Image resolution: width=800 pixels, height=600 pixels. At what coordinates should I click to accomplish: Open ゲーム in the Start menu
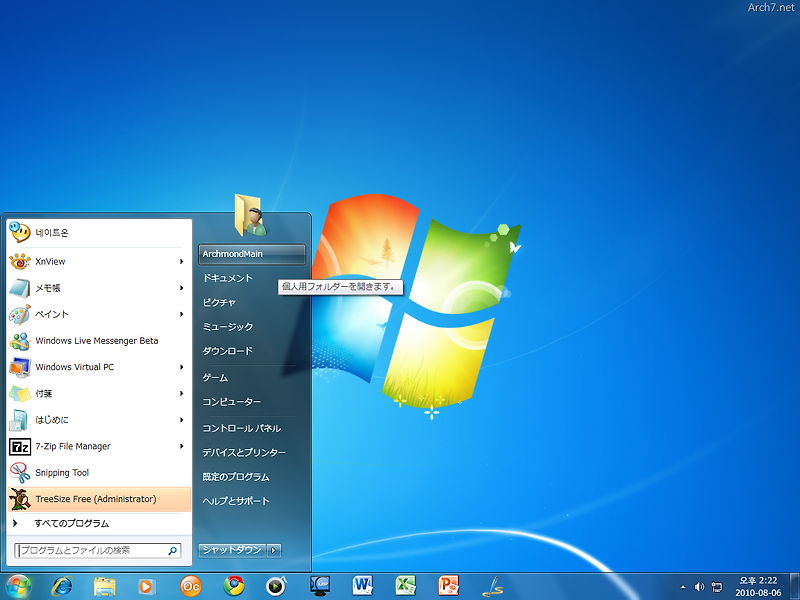coord(252,378)
